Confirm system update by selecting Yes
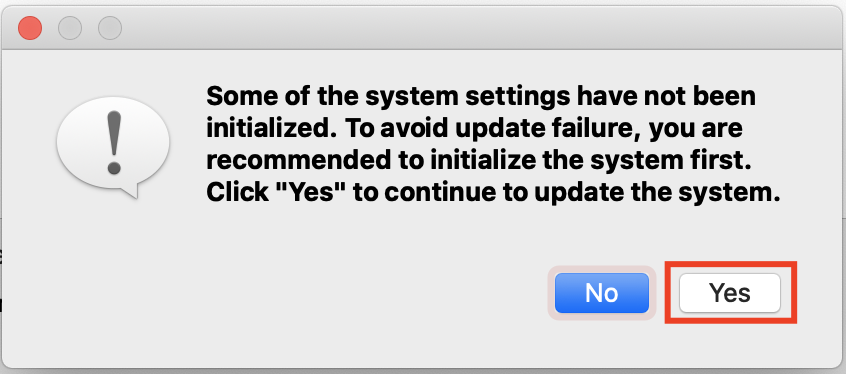Screen dimensions: 846x374 (x=729, y=293)
